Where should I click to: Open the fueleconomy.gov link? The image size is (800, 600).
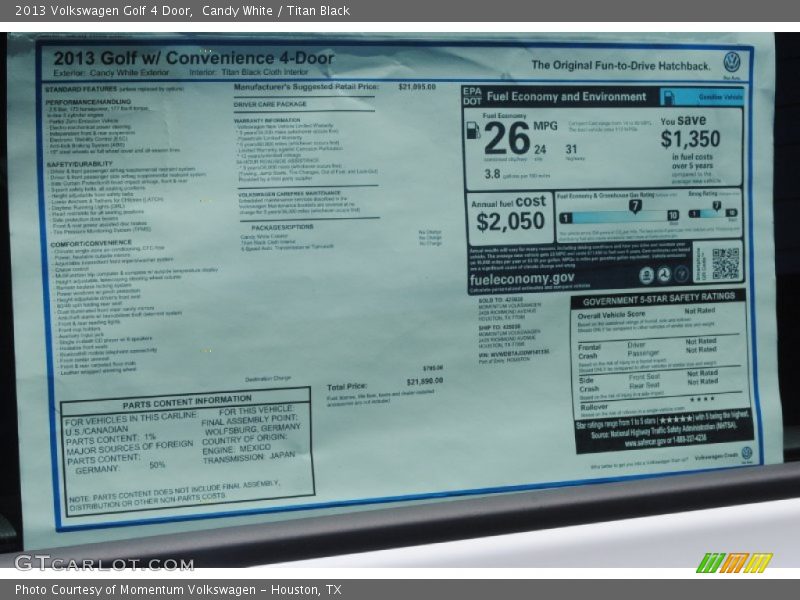(521, 279)
